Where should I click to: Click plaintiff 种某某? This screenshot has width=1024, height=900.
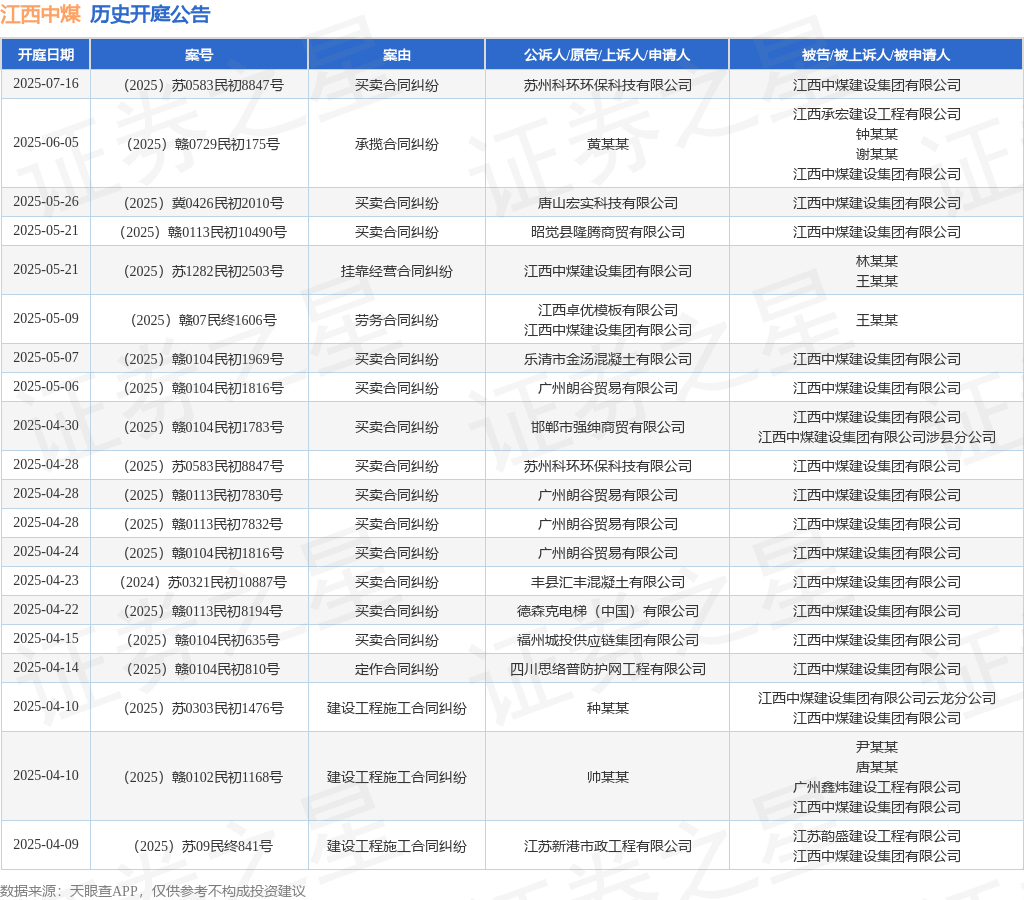(607, 708)
